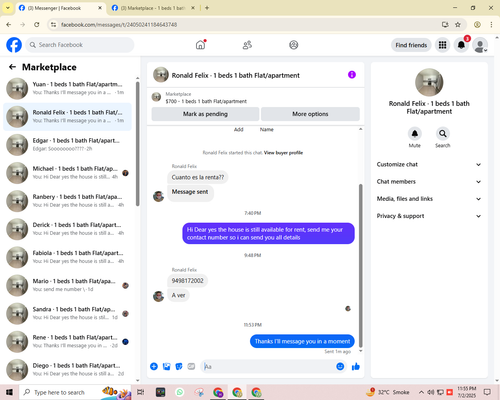Open Diego's flat conversation
This screenshot has width=500, height=400.
pyautogui.click(x=67, y=370)
